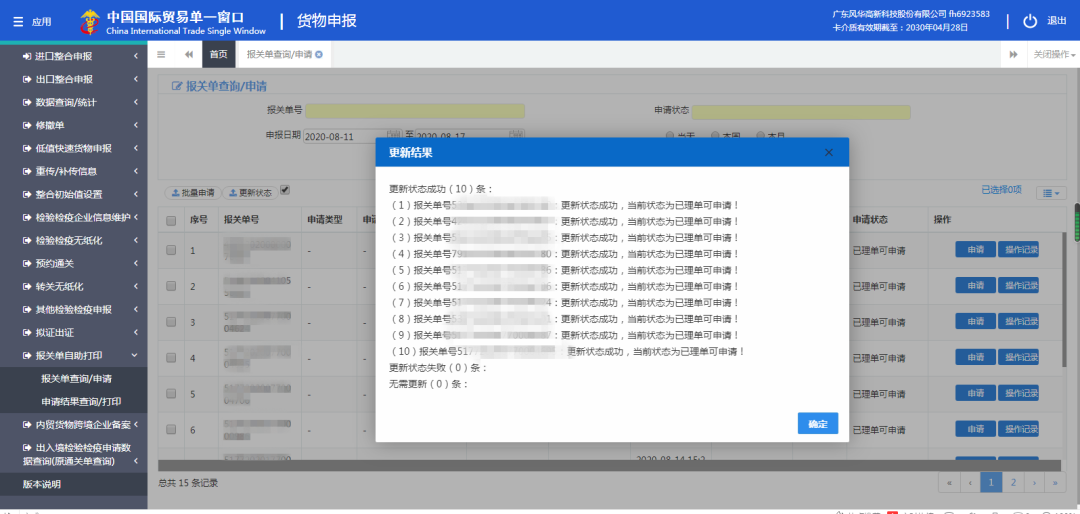Click the start date field 2020-08-11

[x=344, y=136]
